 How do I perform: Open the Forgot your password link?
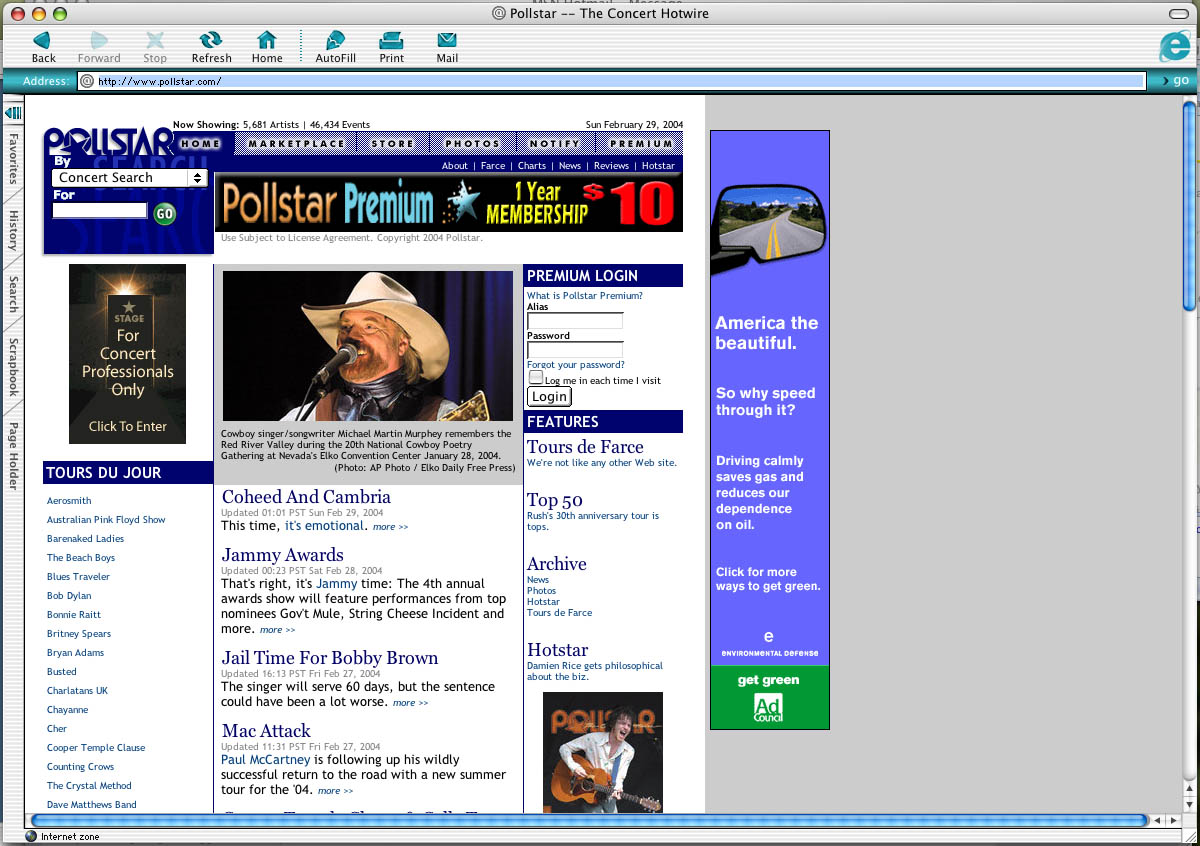tap(576, 365)
